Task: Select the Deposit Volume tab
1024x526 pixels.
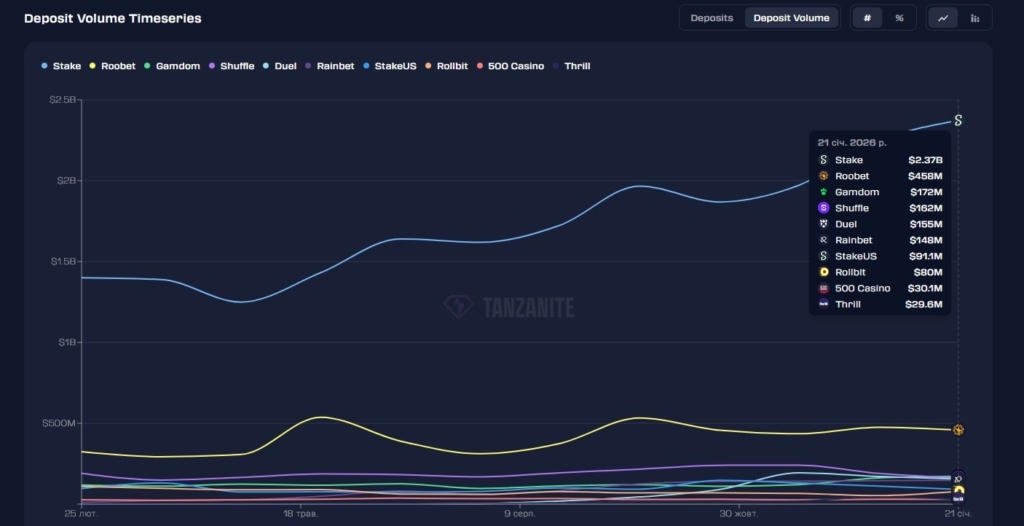Action: tap(791, 18)
